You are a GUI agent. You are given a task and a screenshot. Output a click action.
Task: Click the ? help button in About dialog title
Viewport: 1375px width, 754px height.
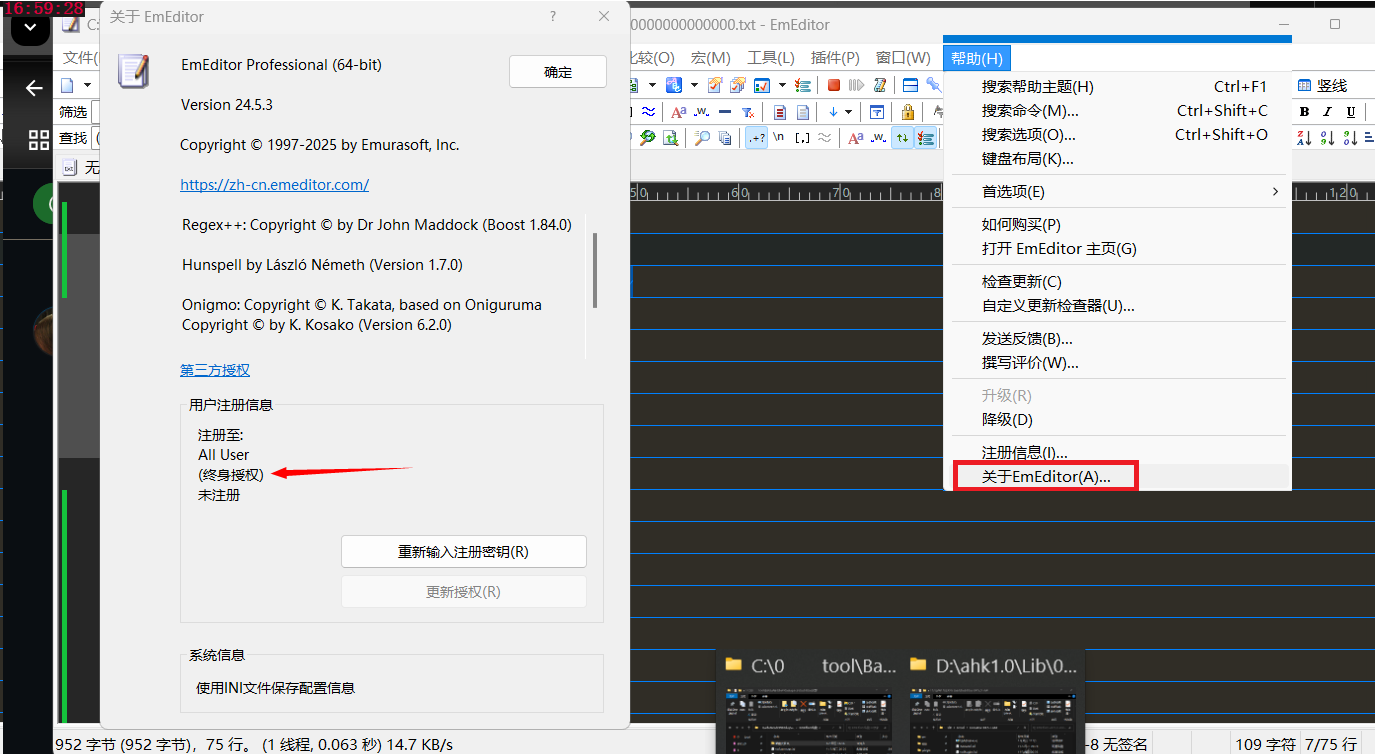coord(553,17)
